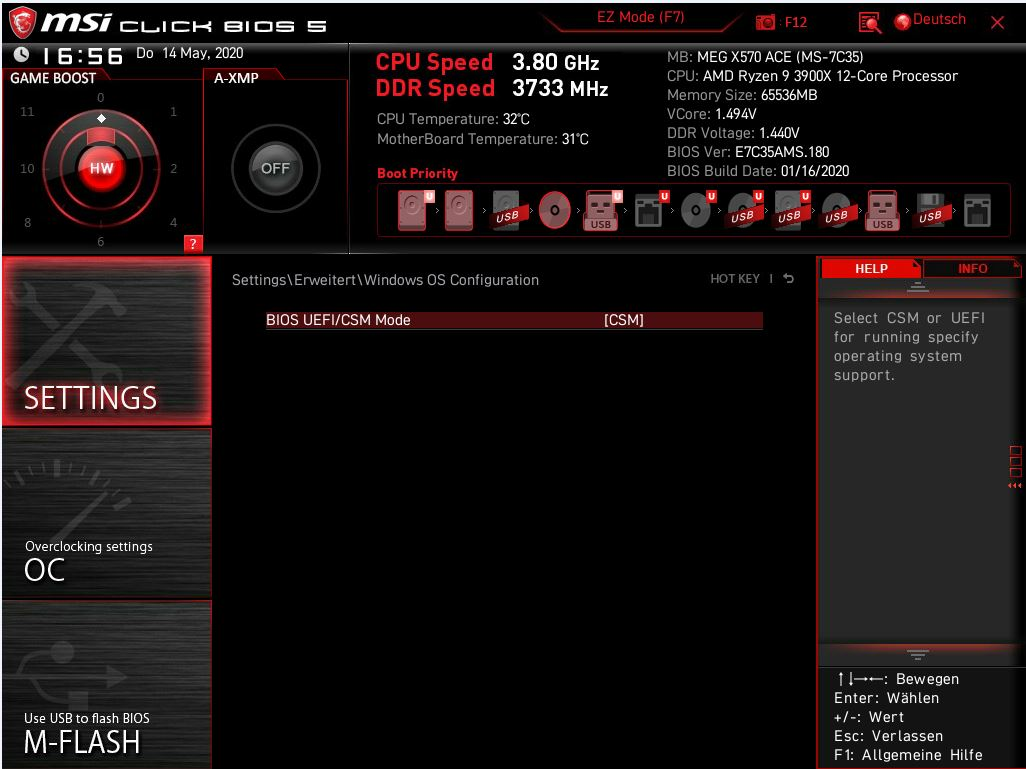Click the GAME BOOST label
Viewport: 1026px width, 769px height.
(53, 78)
